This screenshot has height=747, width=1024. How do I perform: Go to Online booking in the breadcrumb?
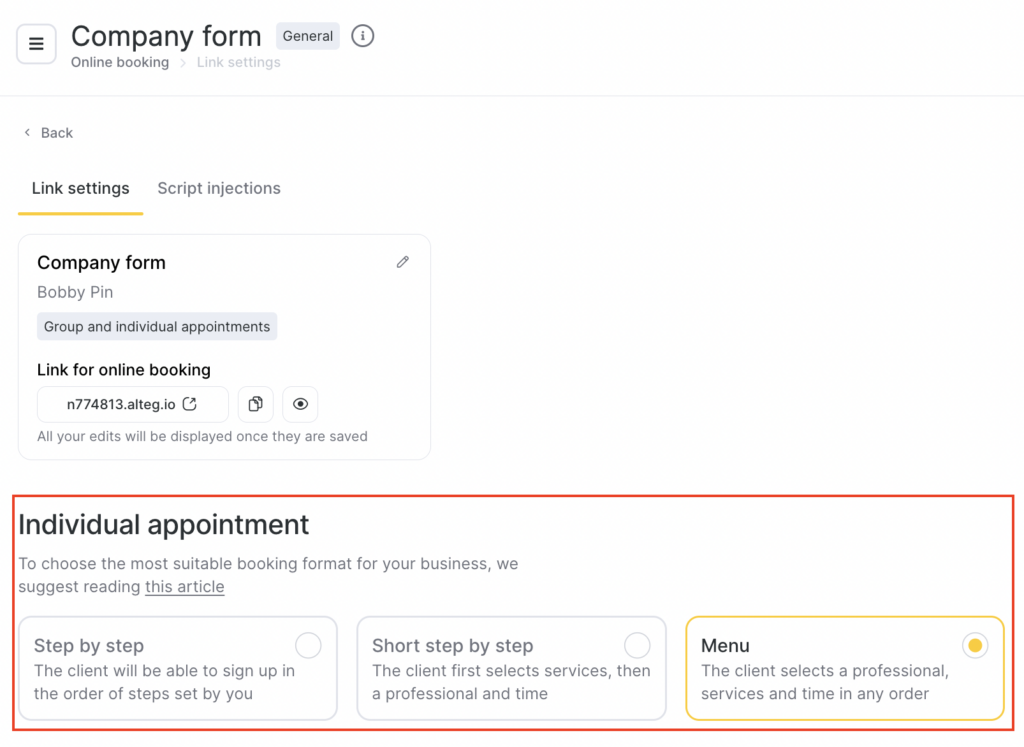[x=120, y=62]
